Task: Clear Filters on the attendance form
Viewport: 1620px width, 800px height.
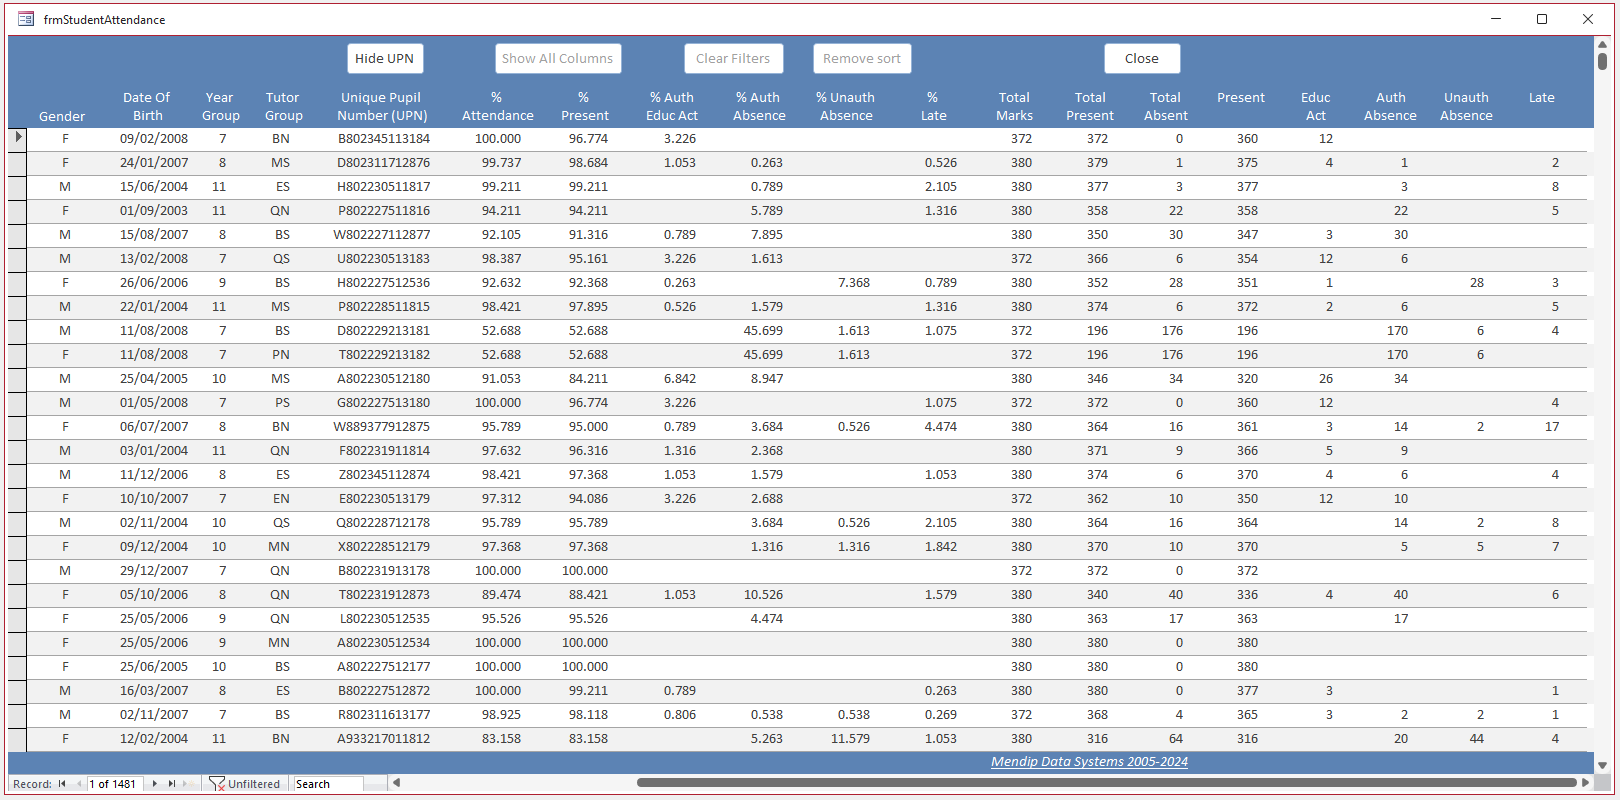Action: [x=734, y=59]
